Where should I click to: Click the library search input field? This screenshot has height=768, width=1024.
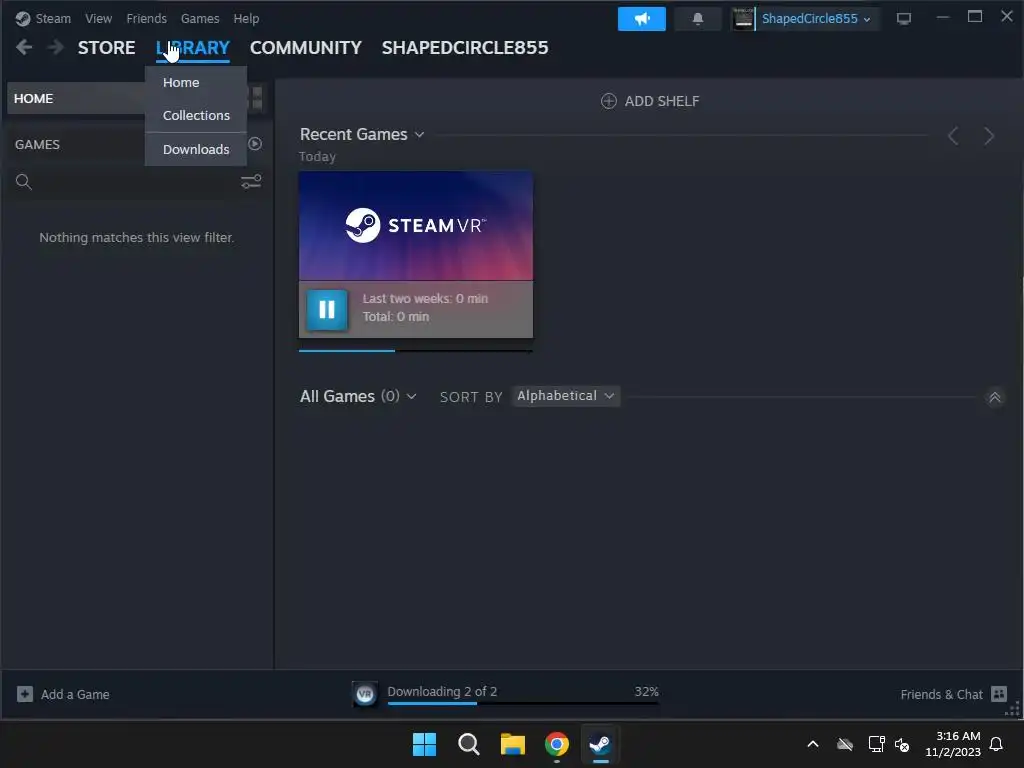coord(136,182)
